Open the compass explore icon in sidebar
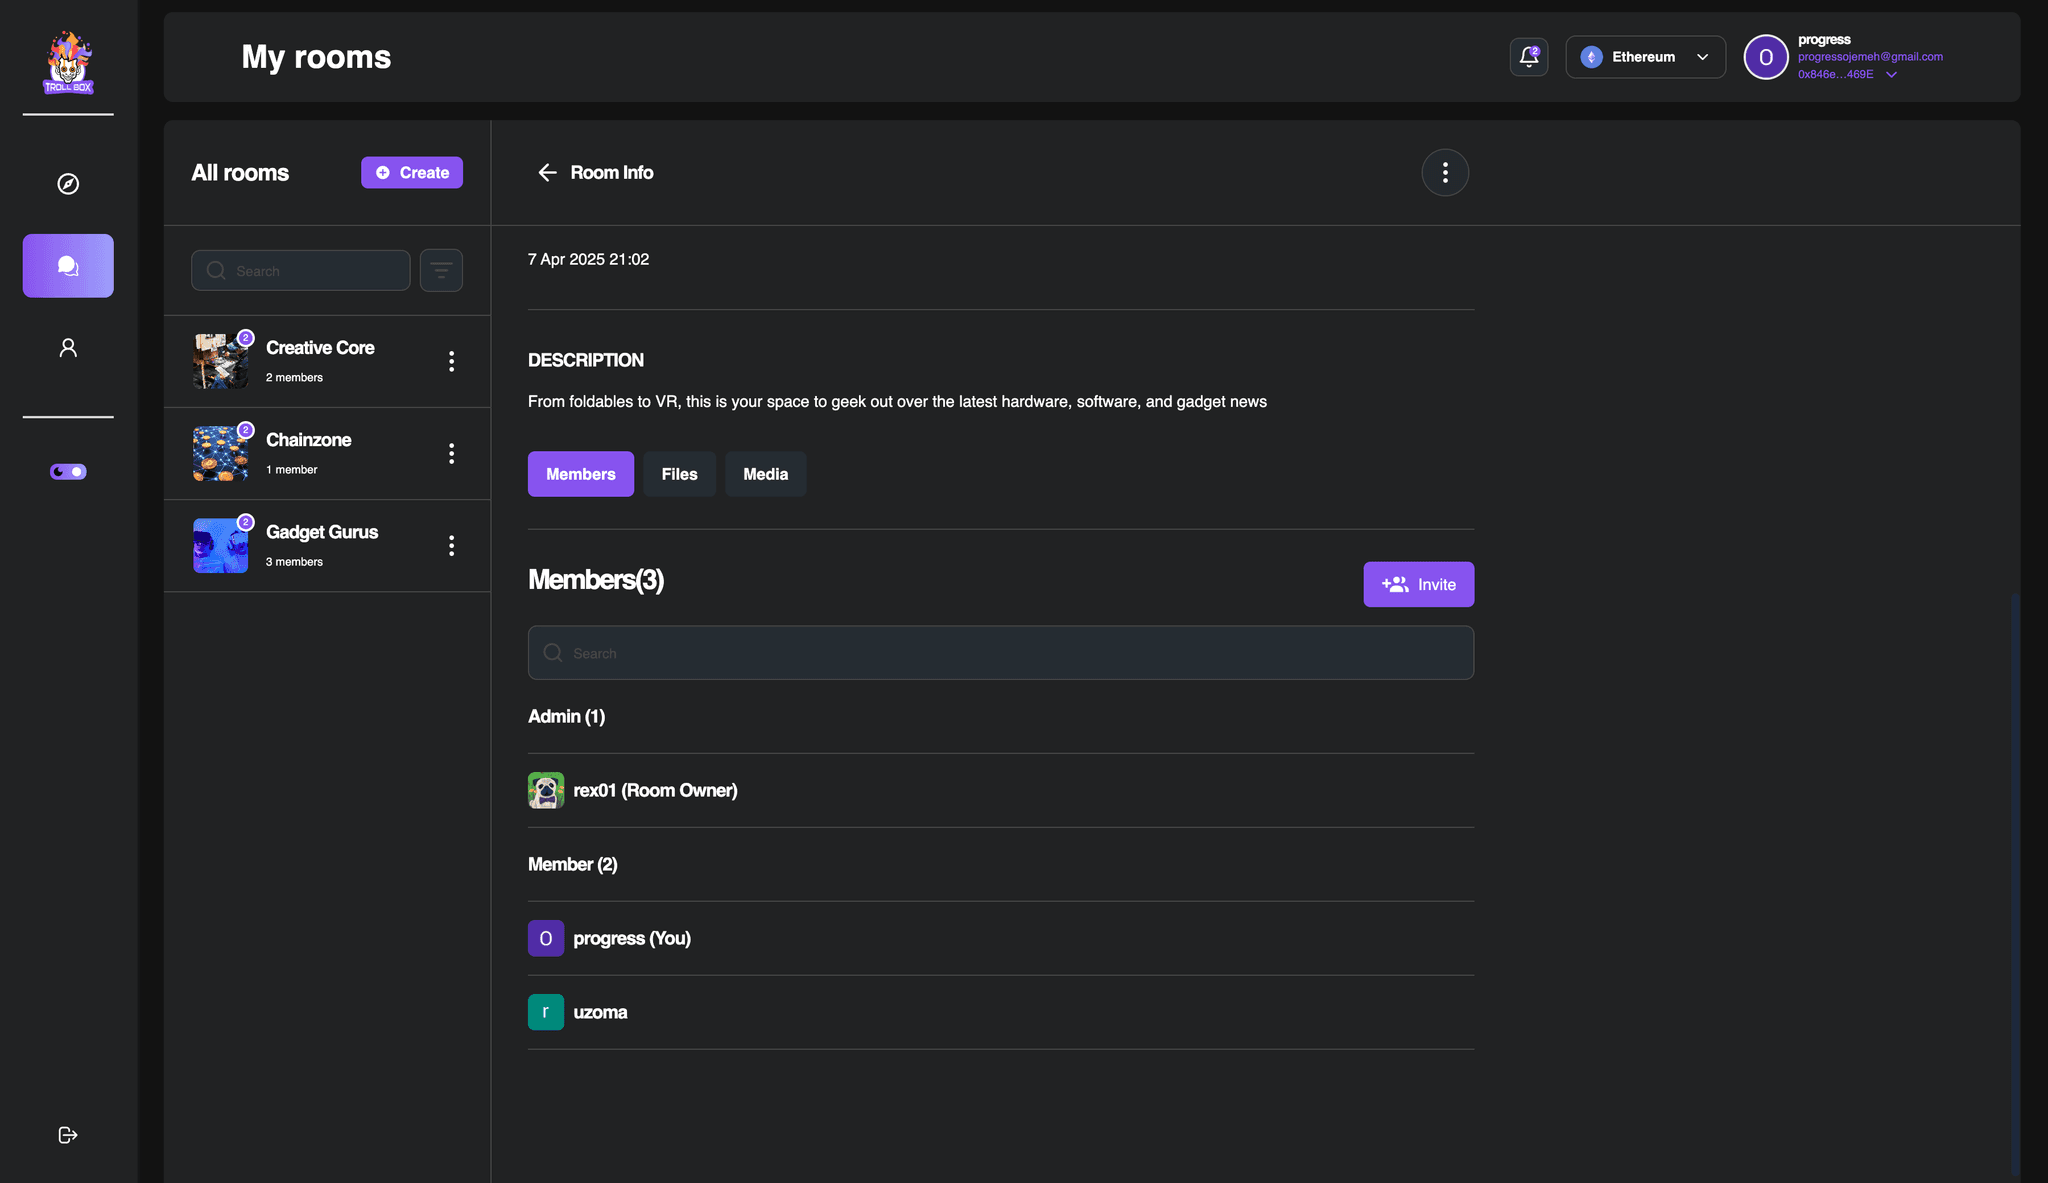 pos(68,184)
